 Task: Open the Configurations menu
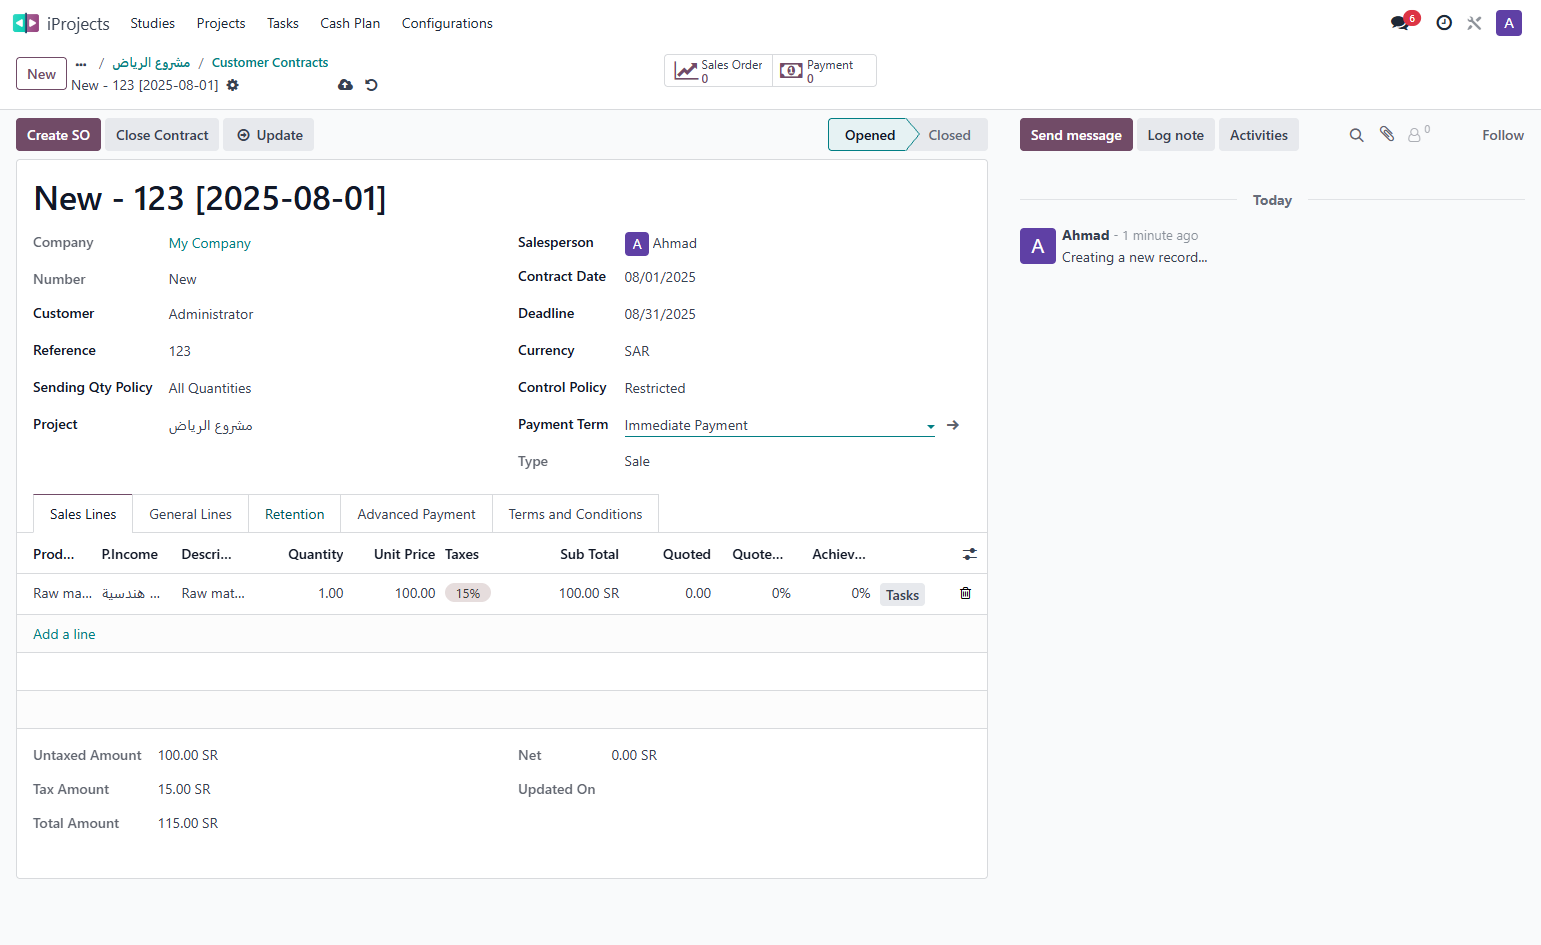447,23
